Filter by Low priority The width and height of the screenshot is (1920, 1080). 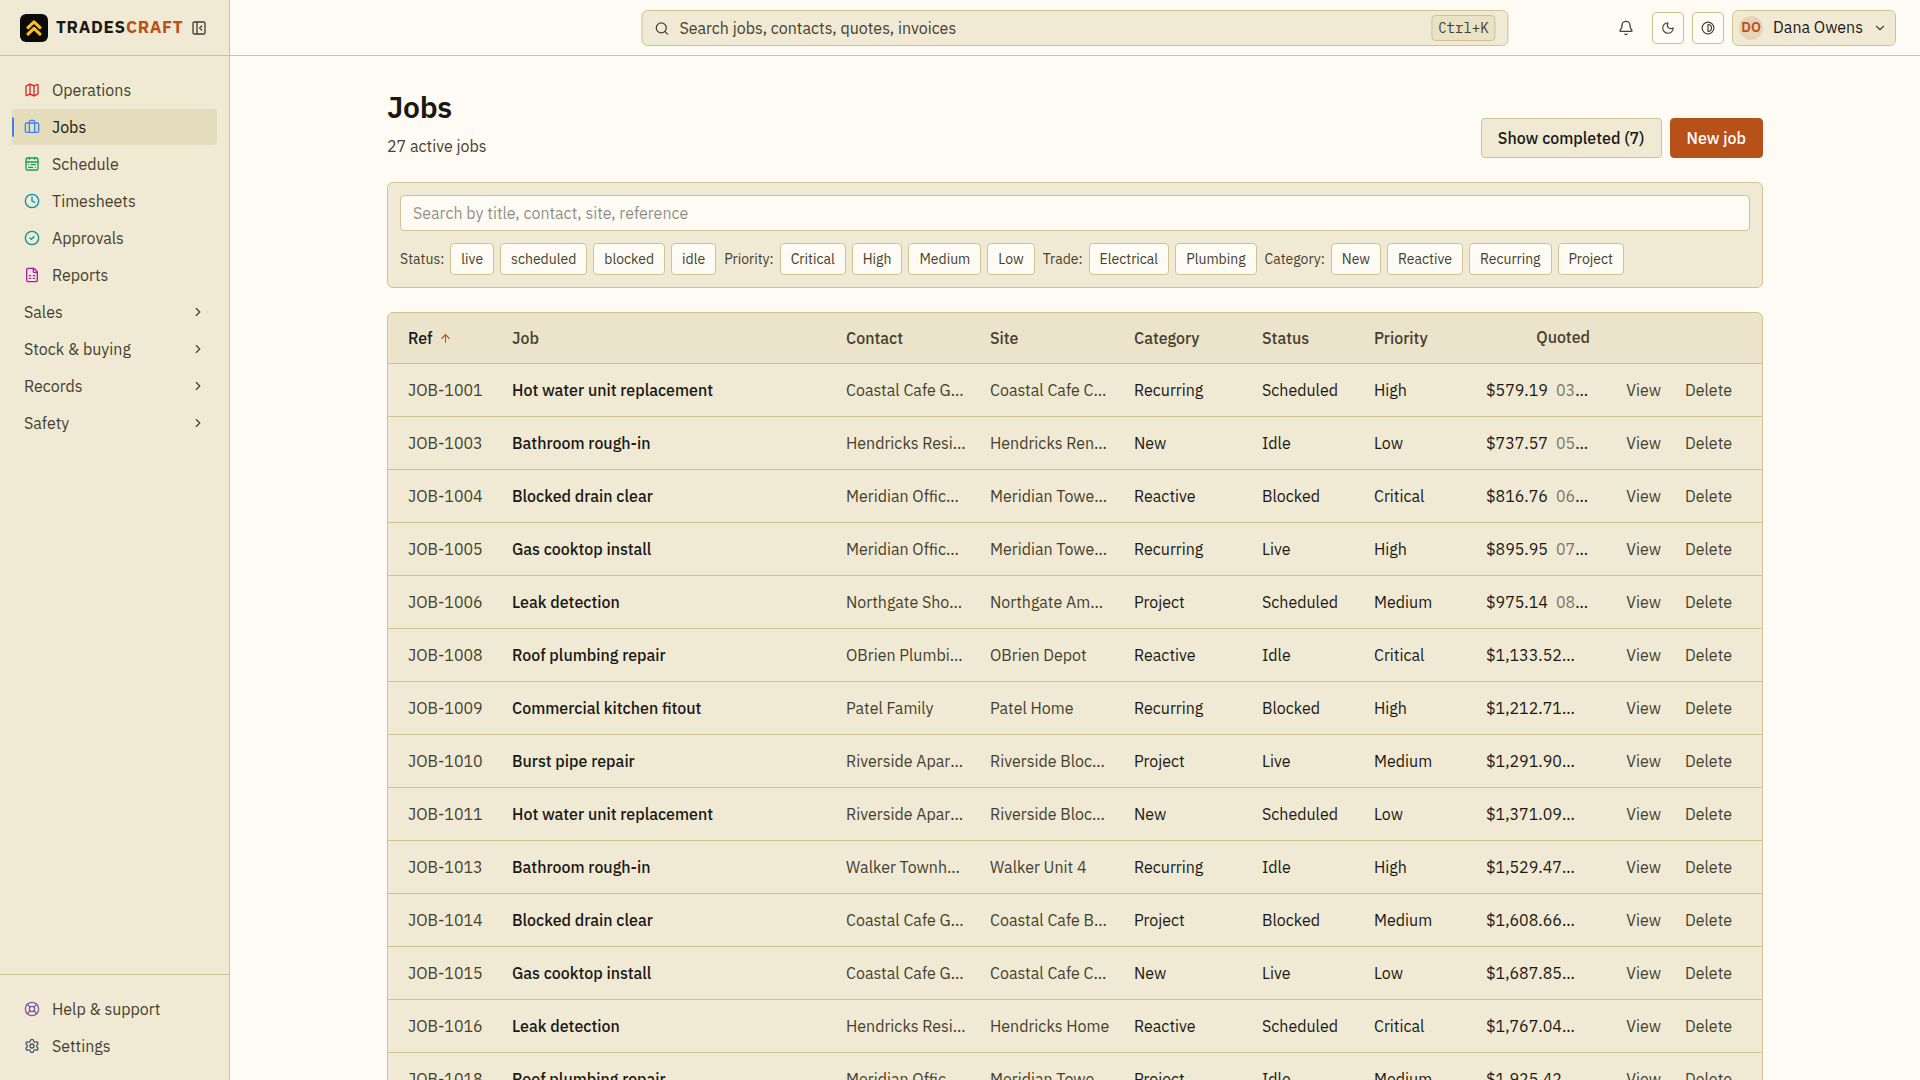tap(1011, 259)
